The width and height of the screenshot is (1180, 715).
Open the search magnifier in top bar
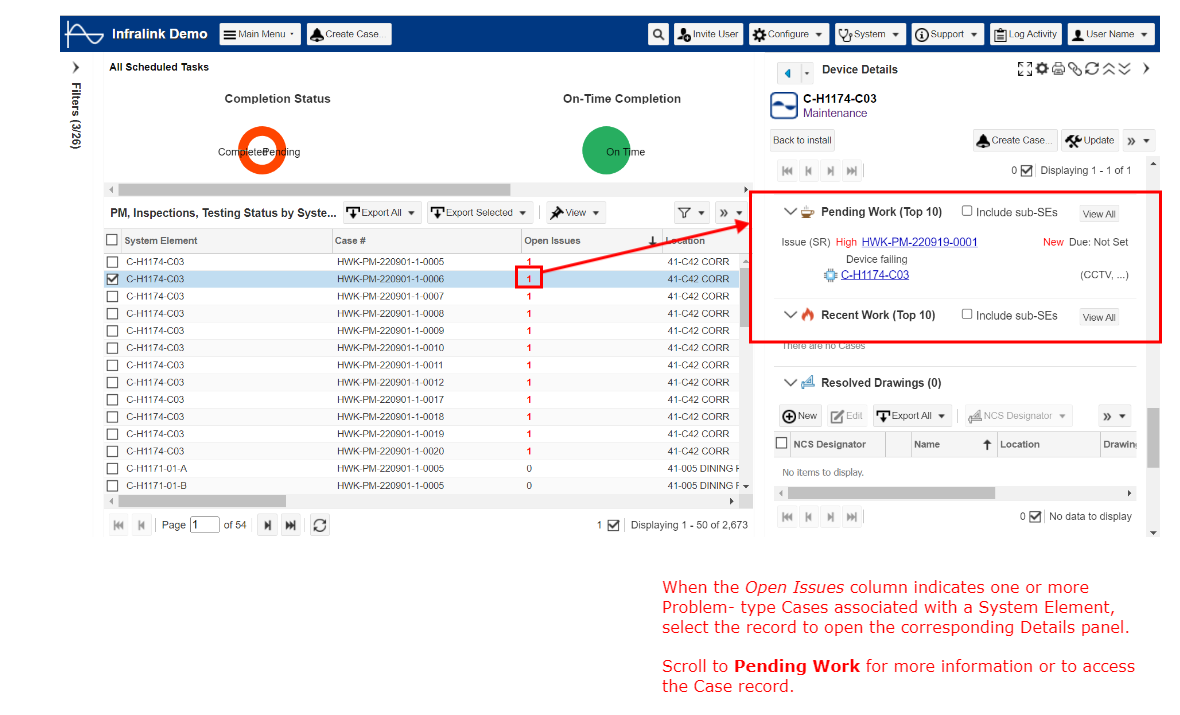pos(658,35)
